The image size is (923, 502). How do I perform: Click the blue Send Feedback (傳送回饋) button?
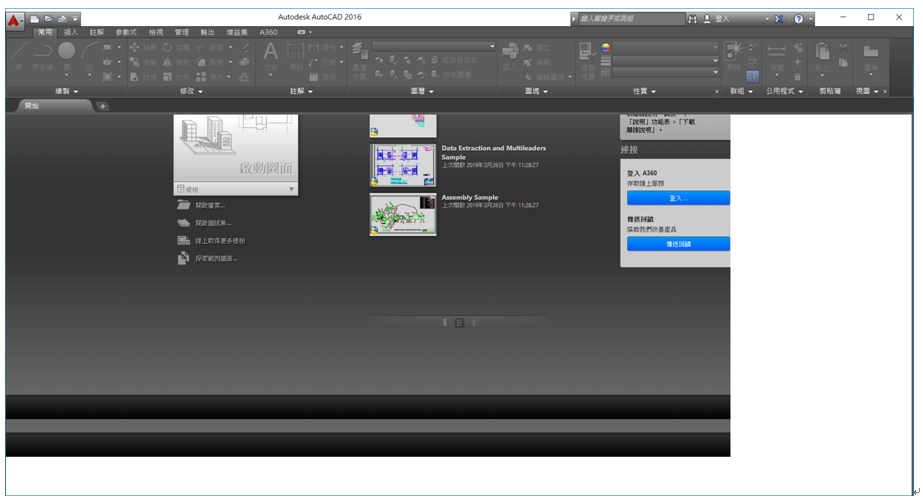[678, 244]
